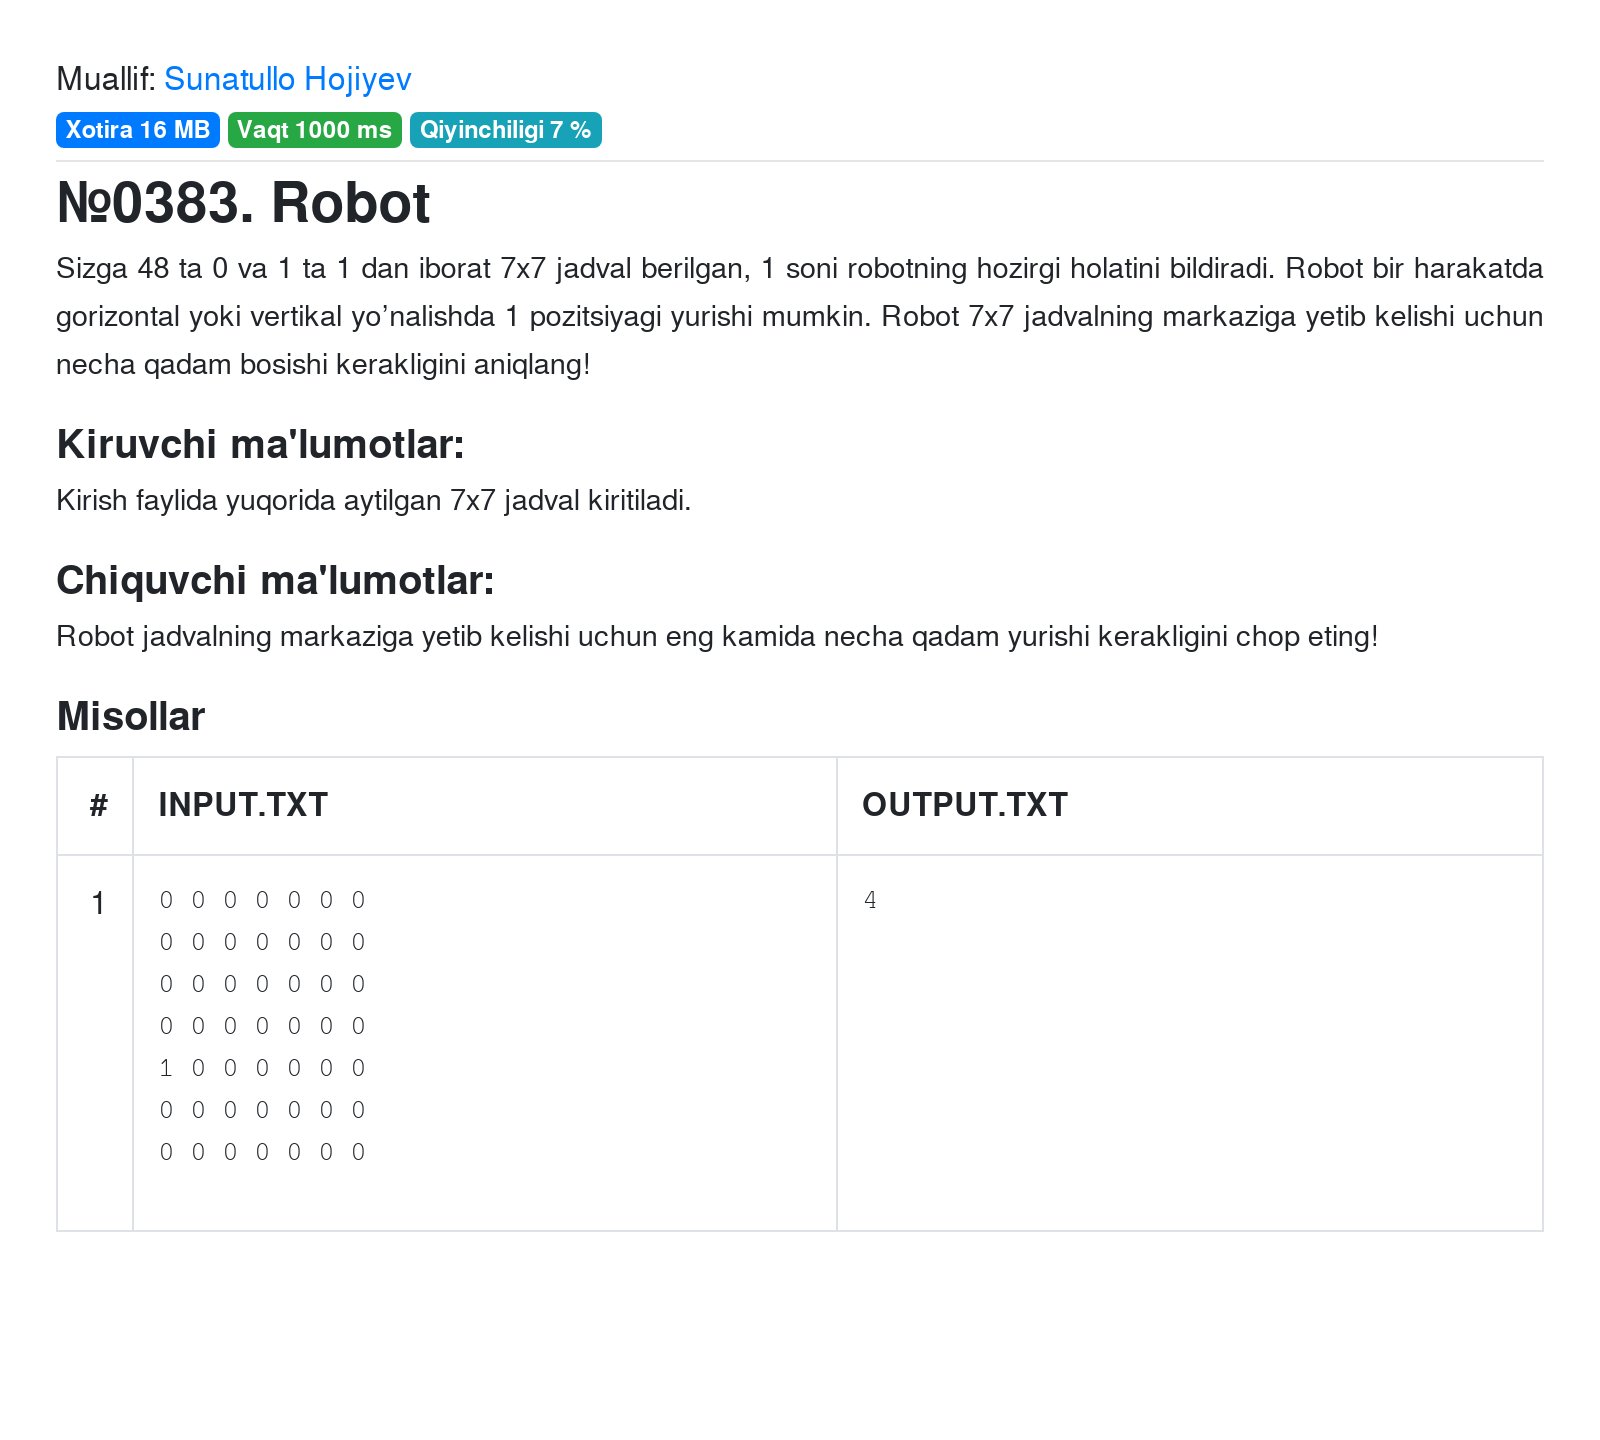Click the # column header
Viewport: 1600px width, 1440px height.
pyautogui.click(x=98, y=805)
